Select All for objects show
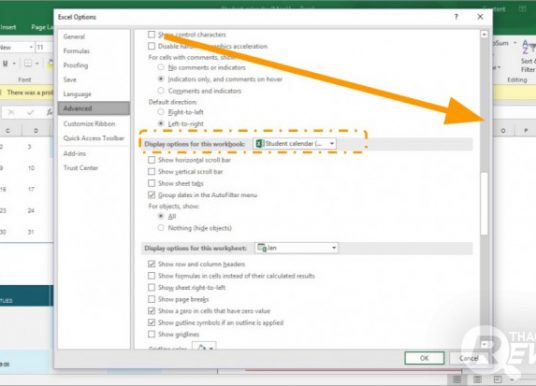 (161, 216)
